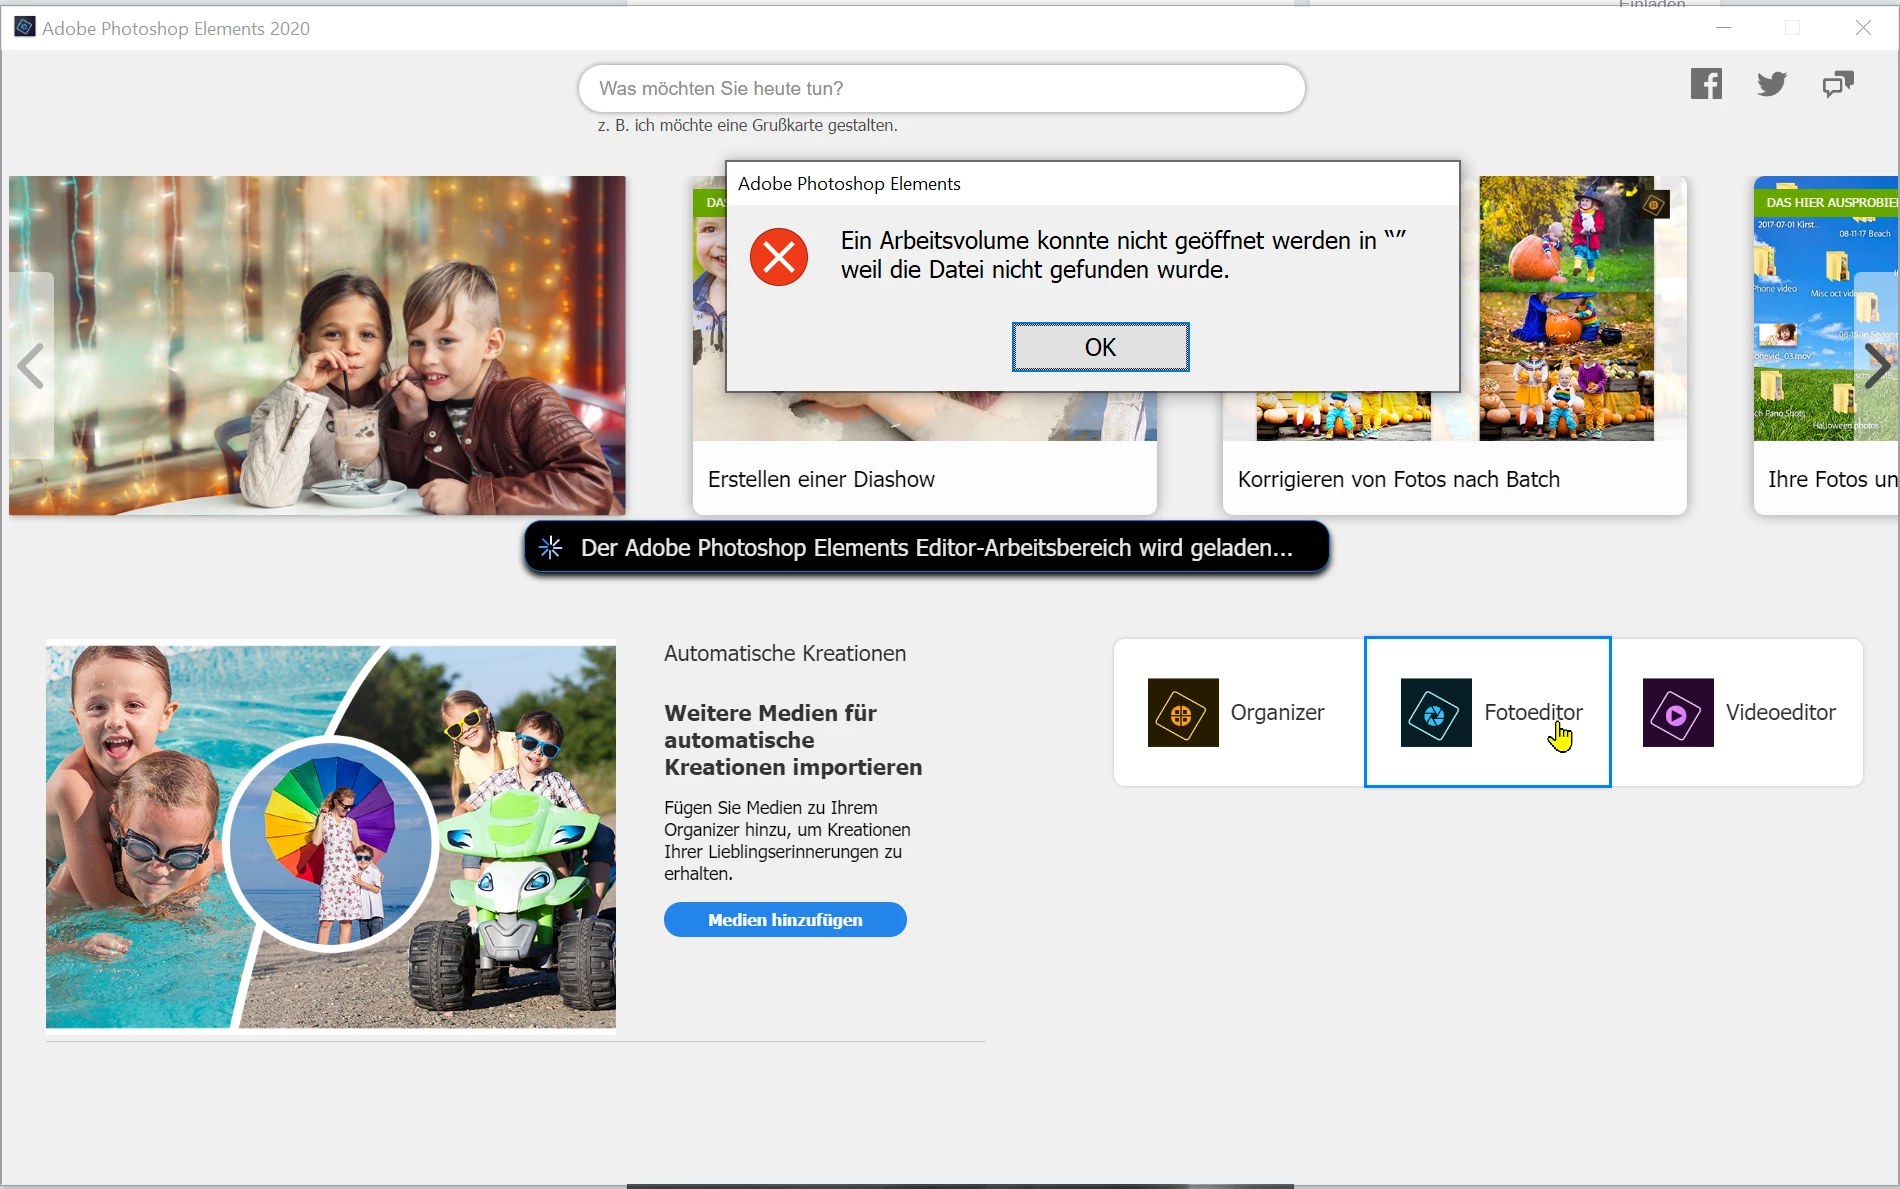Click the Fotoeditor label text

[x=1533, y=713]
